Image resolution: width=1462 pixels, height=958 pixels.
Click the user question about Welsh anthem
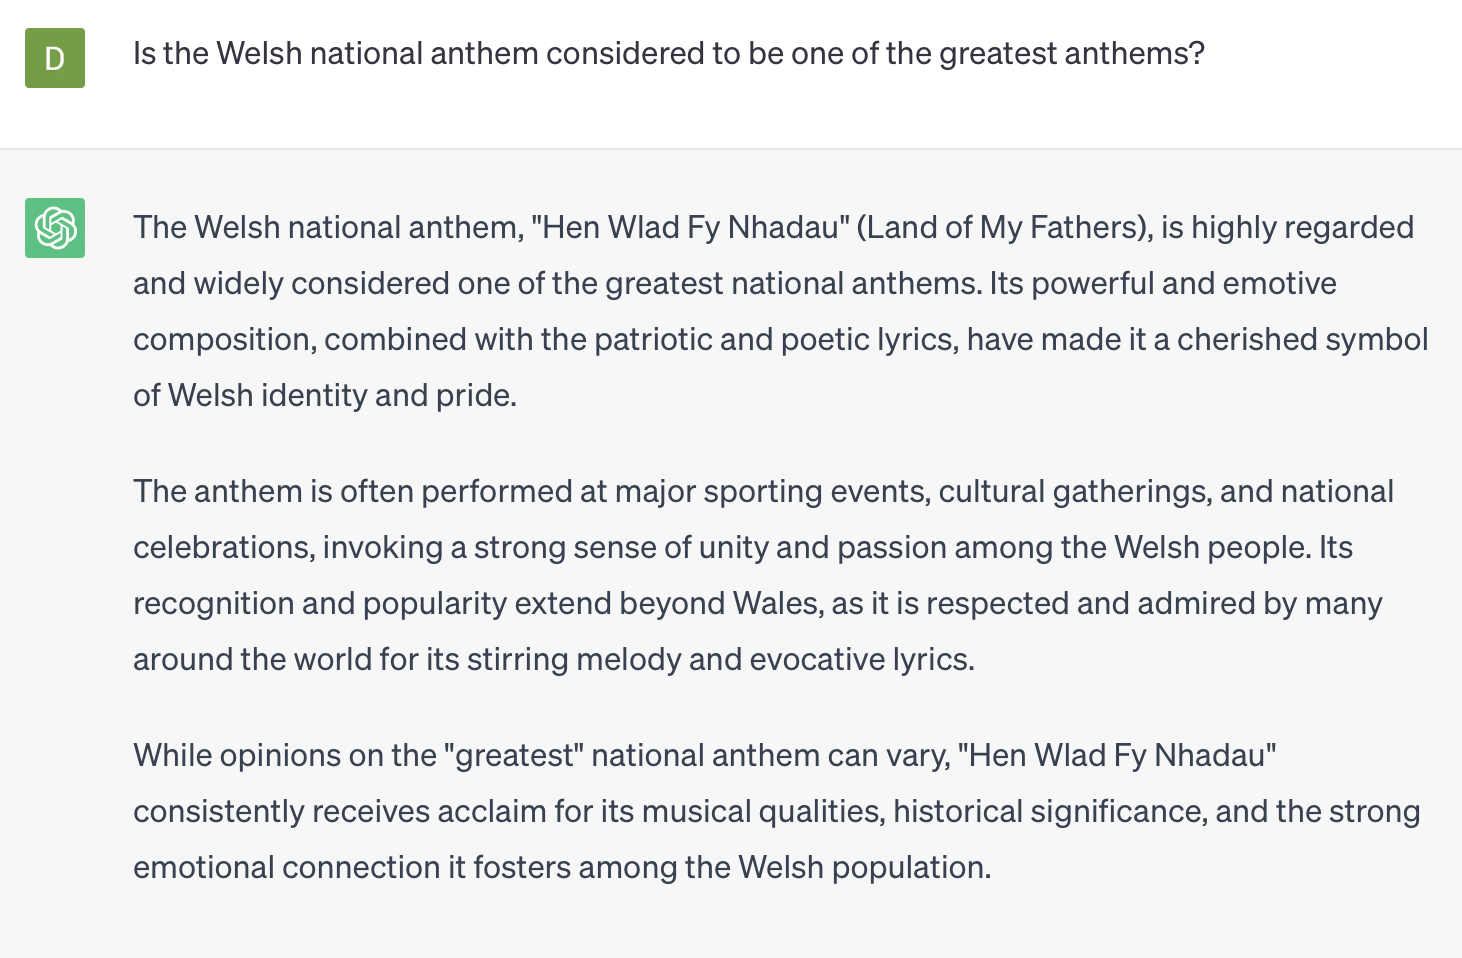click(669, 53)
